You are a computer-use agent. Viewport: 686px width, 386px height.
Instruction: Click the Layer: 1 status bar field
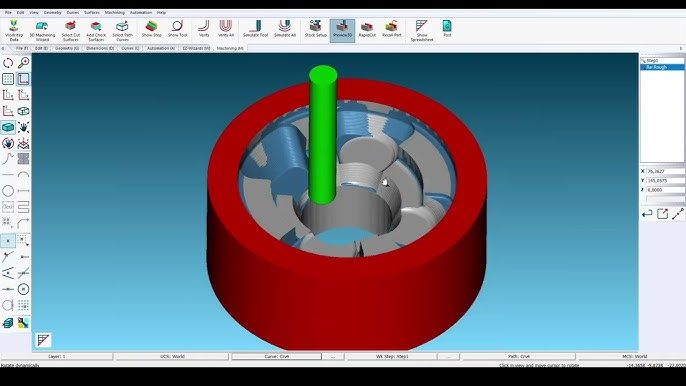57,357
